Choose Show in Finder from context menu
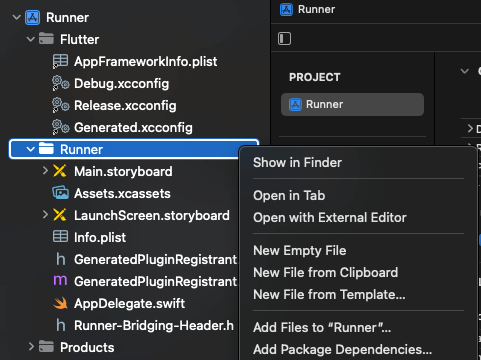Screen dimensions: 481x360 tap(297, 163)
